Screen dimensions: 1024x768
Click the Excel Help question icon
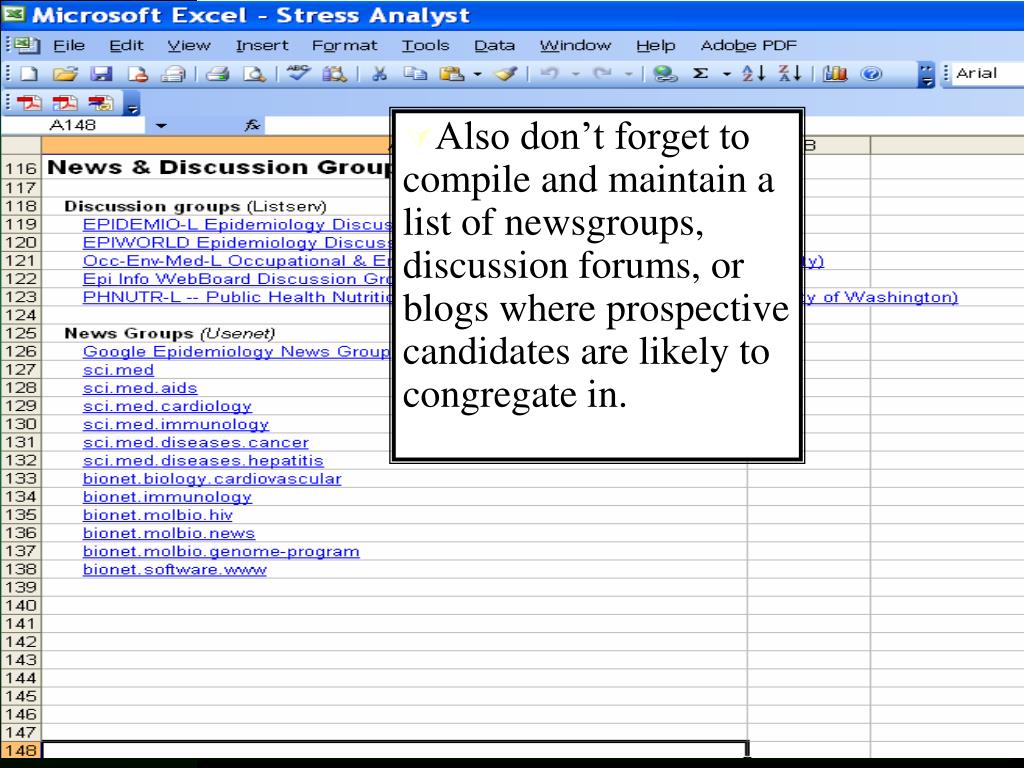(871, 74)
